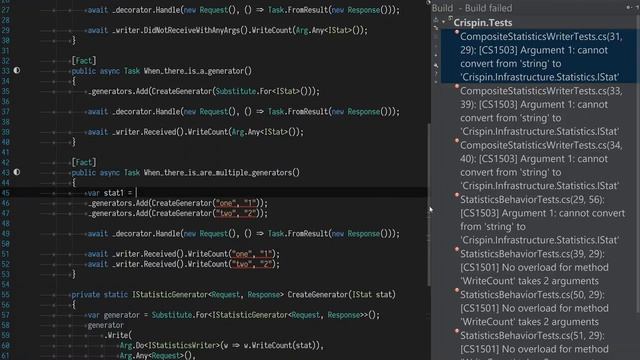Click Arg.Any<Request>() on line 61

click(x=156, y=356)
